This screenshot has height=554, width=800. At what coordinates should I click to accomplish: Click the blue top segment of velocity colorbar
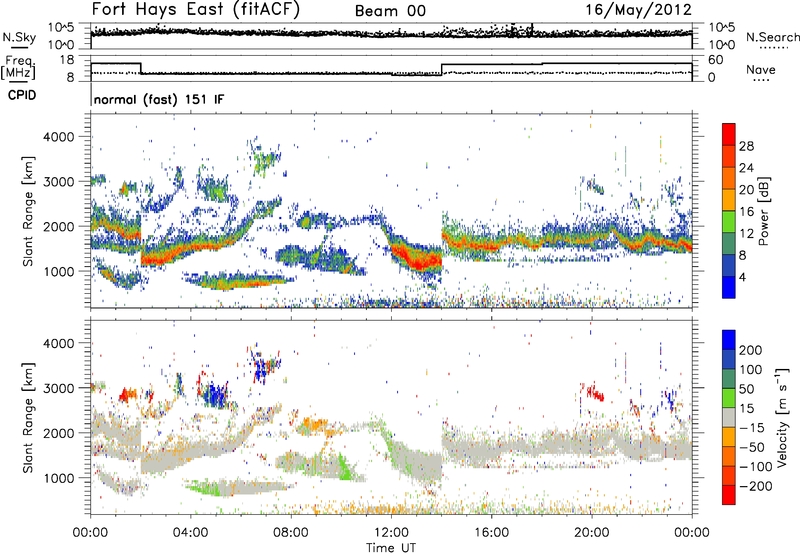coord(729,340)
